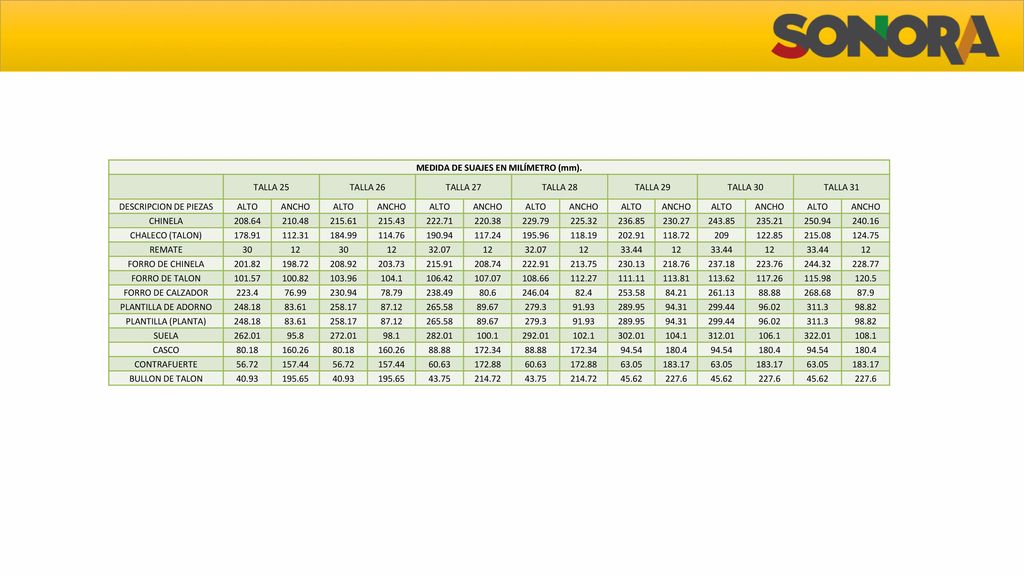Select the 'TALLA 27' column header

point(463,187)
